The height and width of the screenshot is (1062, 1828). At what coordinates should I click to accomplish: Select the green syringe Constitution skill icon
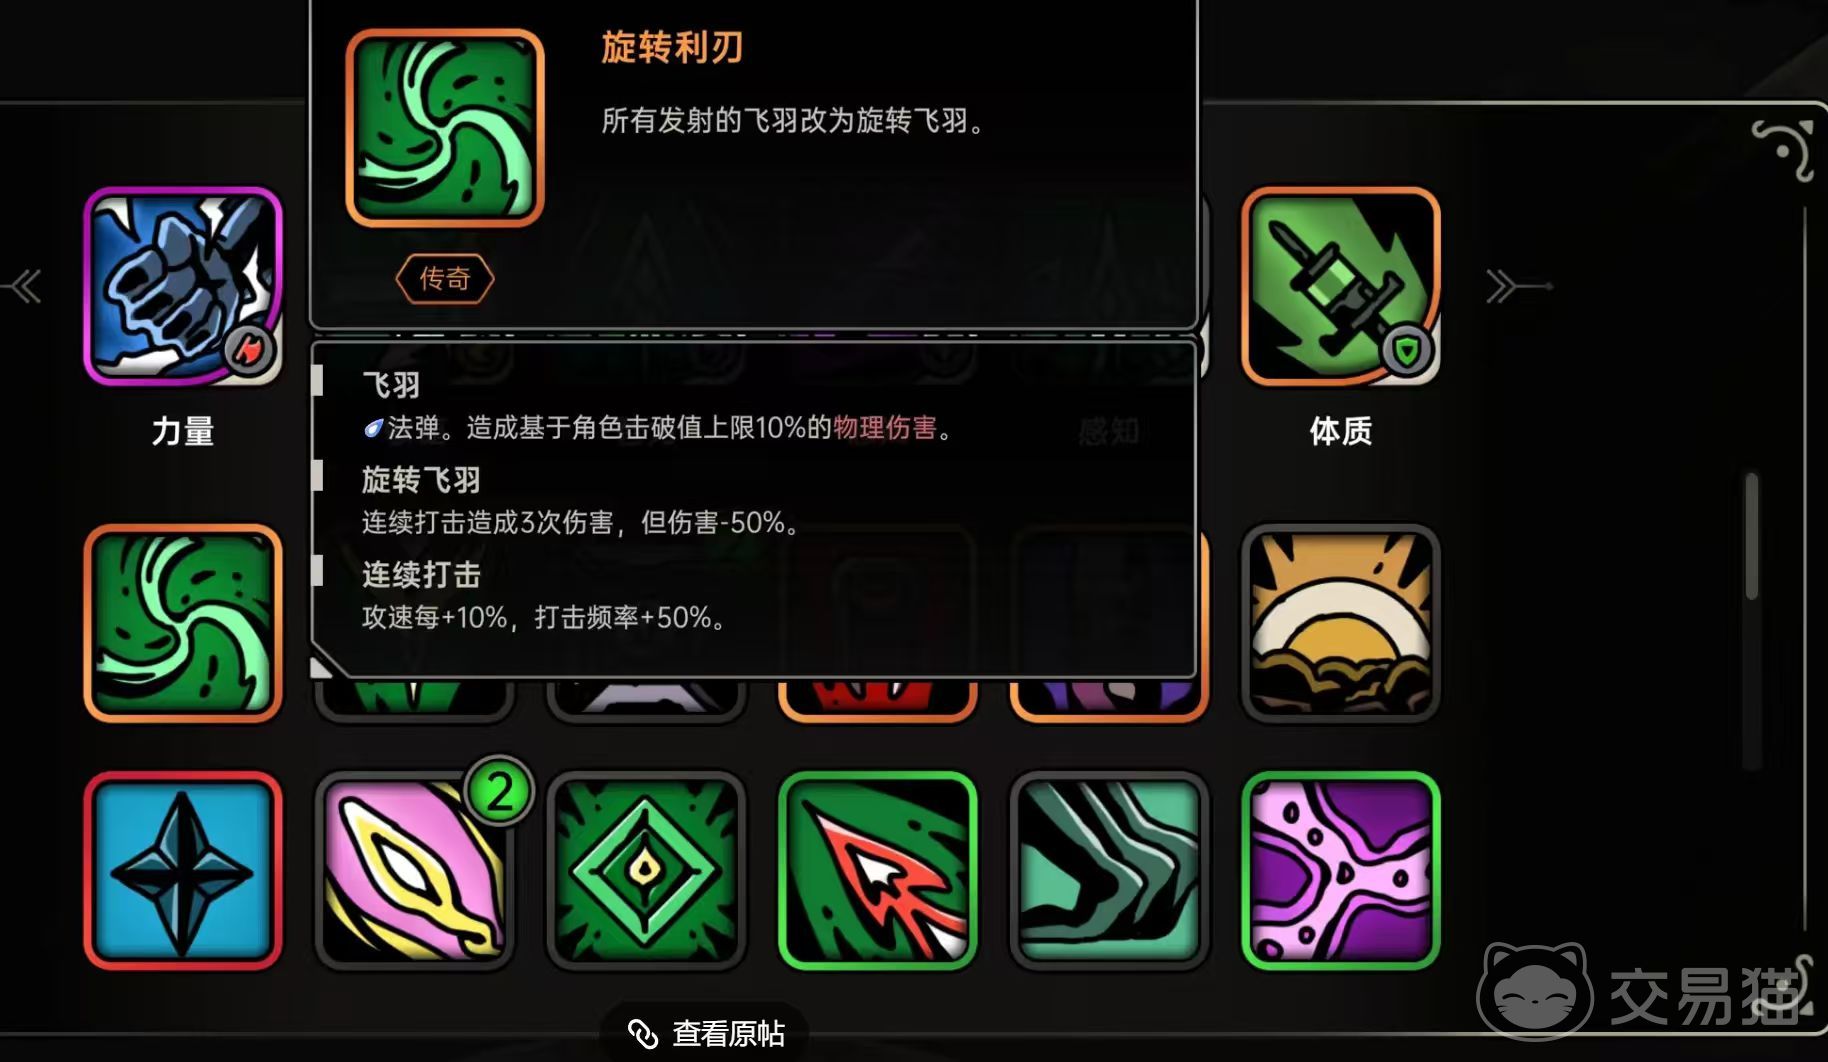pyautogui.click(x=1340, y=286)
